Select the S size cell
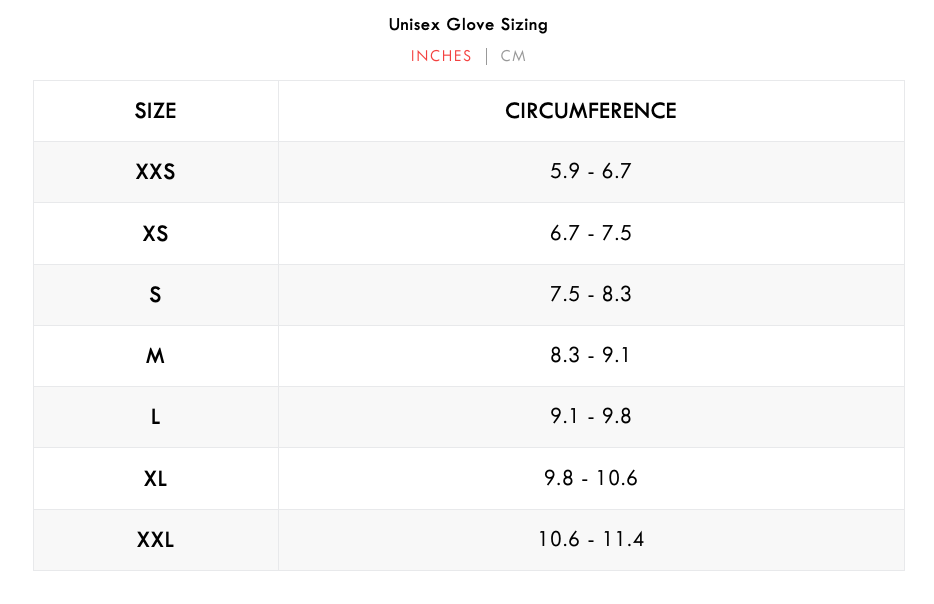This screenshot has width=934, height=604. [155, 295]
